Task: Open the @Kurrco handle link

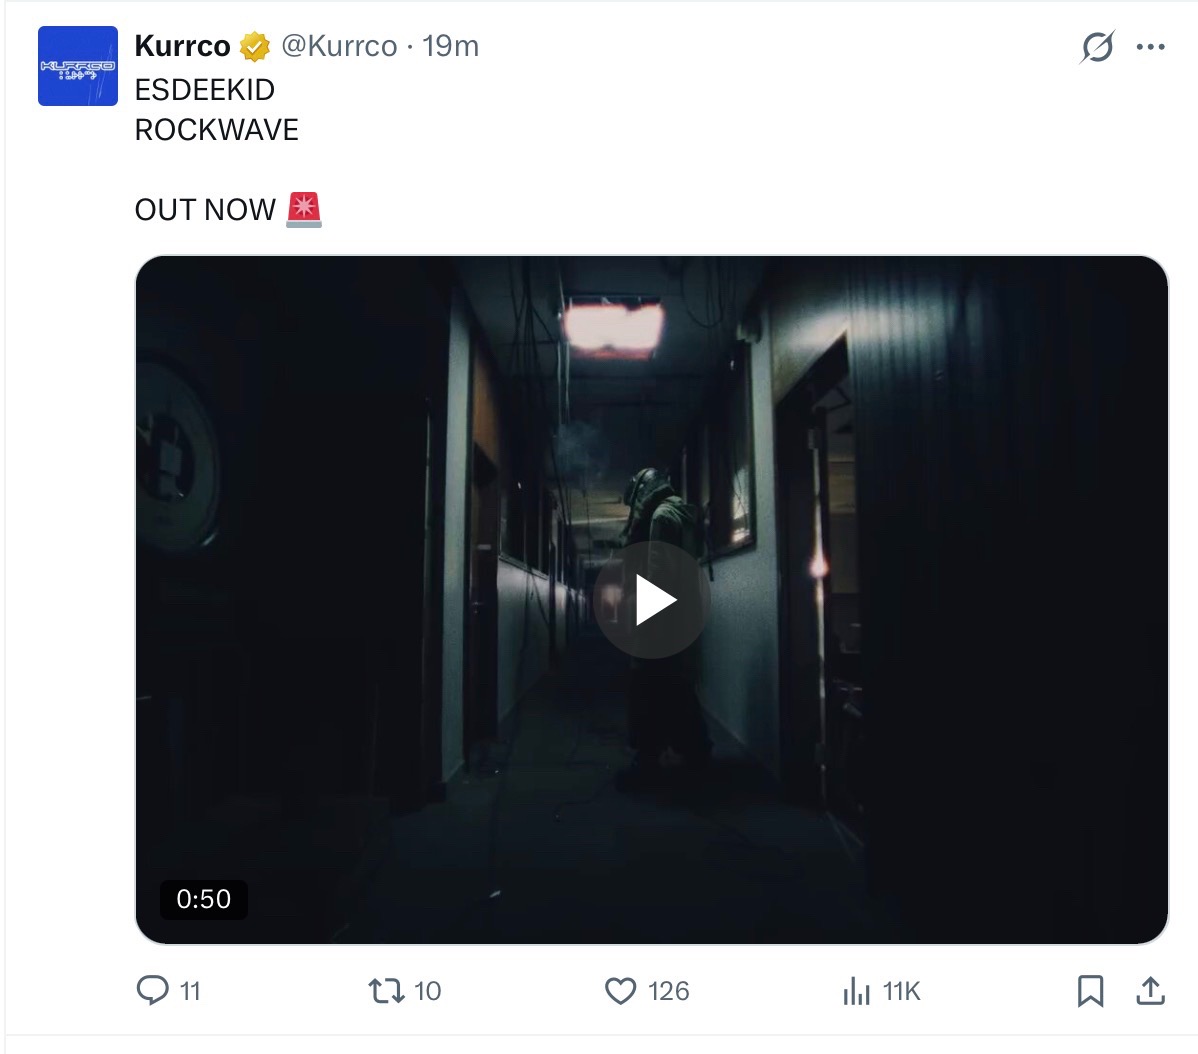Action: tap(339, 46)
